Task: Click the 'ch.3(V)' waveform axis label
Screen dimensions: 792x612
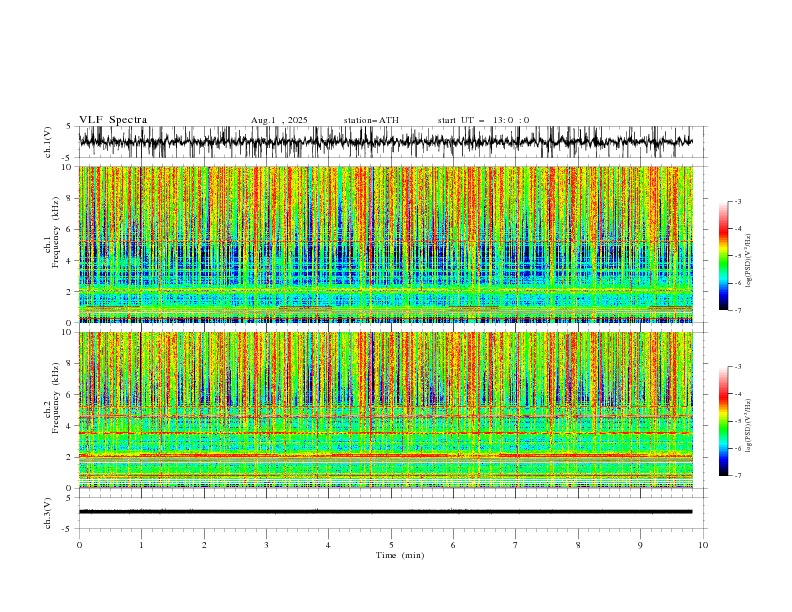Action: click(48, 513)
